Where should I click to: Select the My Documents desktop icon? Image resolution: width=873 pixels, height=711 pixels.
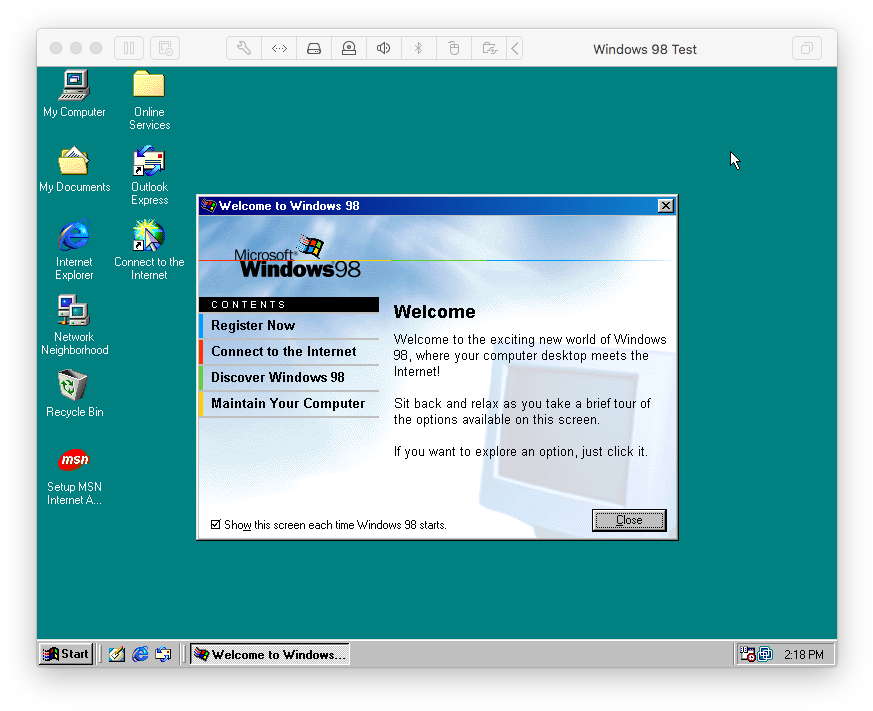[x=75, y=169]
